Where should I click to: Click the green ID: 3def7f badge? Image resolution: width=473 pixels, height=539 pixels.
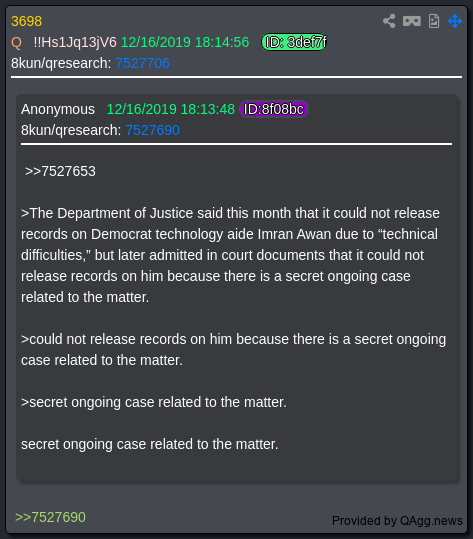click(294, 42)
